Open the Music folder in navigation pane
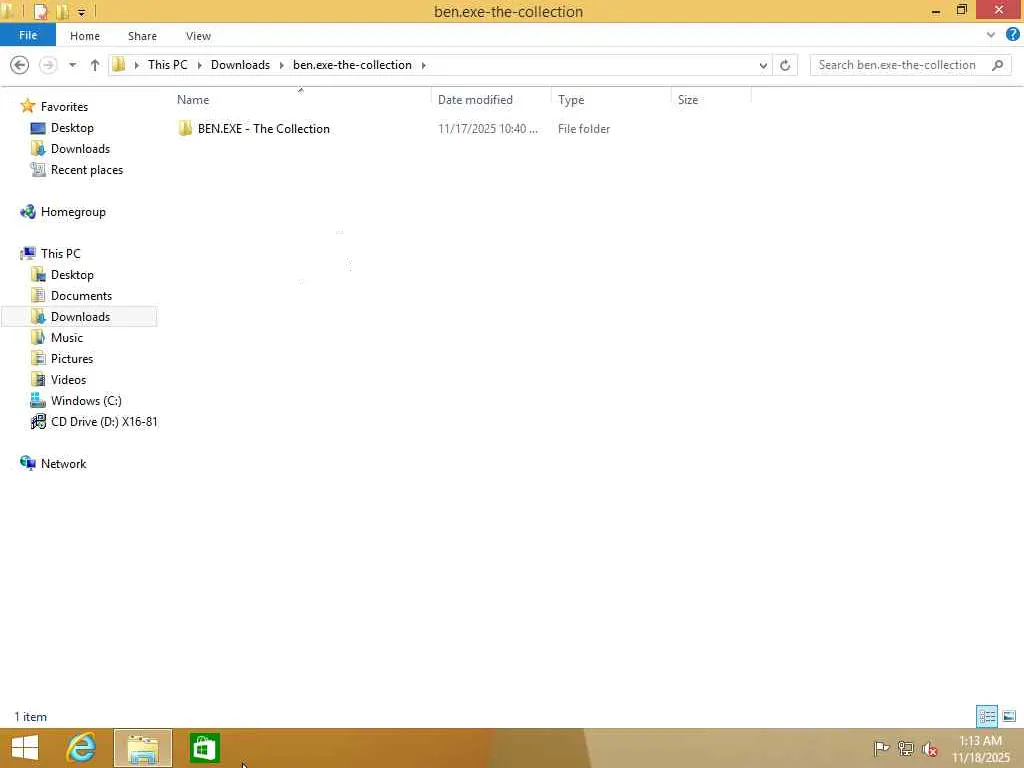Viewport: 1024px width, 768px height. 67,338
